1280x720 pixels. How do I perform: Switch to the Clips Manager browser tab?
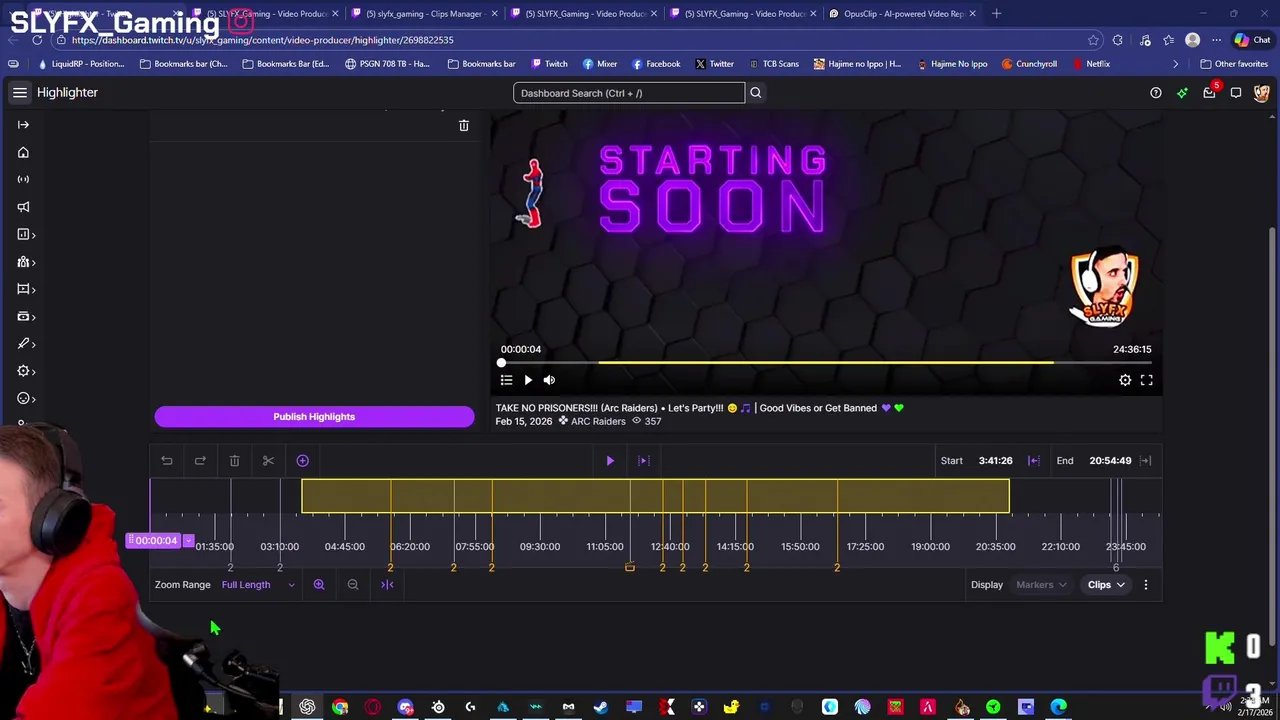[x=423, y=14]
